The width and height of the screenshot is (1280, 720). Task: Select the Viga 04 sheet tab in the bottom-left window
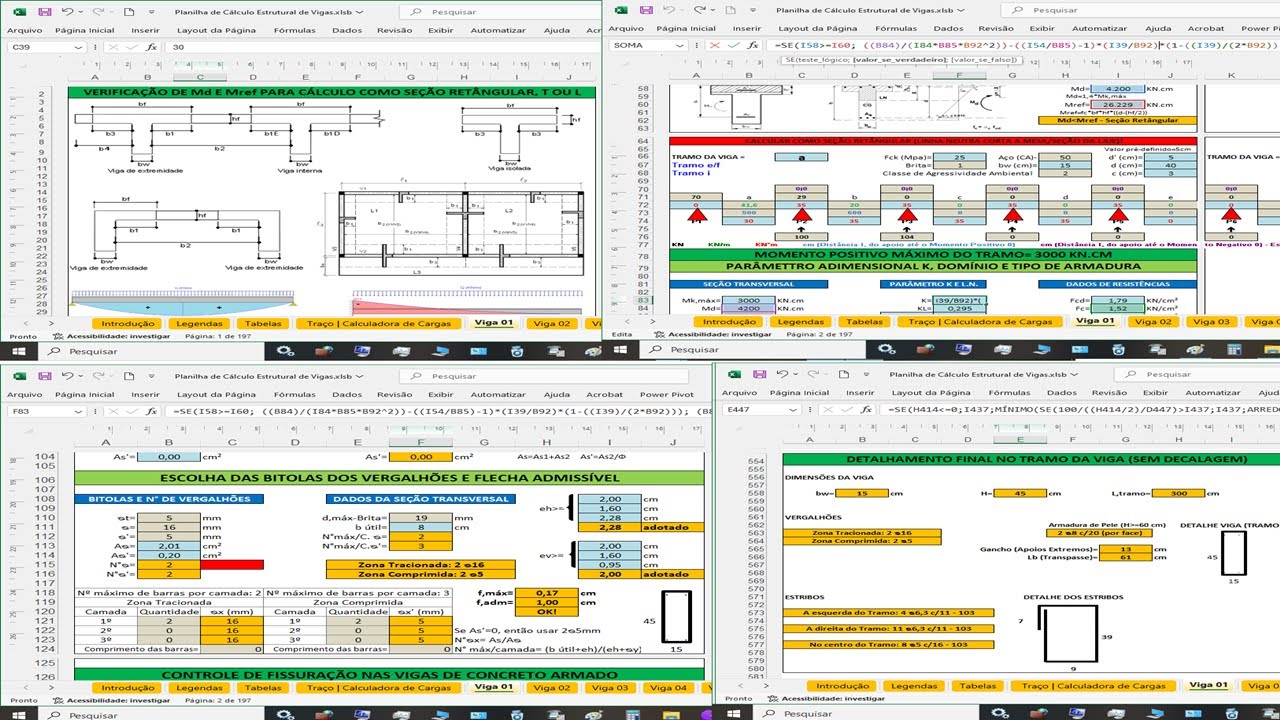click(x=668, y=687)
